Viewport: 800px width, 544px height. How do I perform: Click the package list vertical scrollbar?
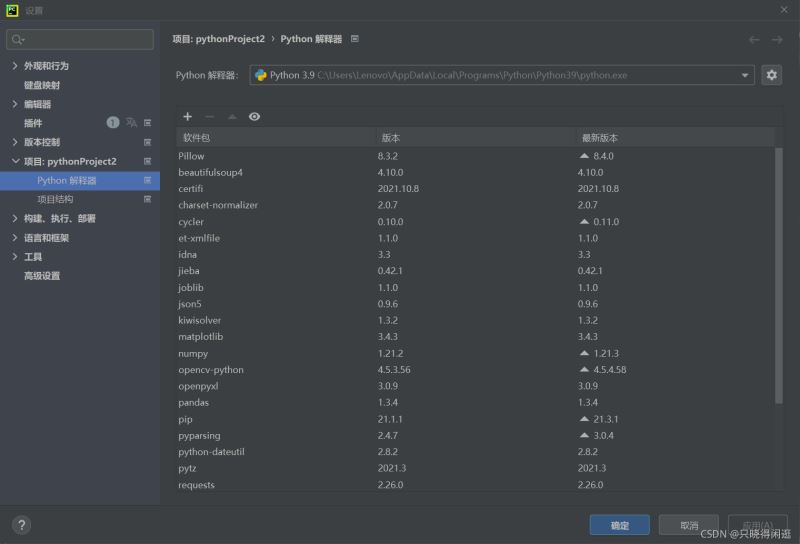(x=779, y=276)
